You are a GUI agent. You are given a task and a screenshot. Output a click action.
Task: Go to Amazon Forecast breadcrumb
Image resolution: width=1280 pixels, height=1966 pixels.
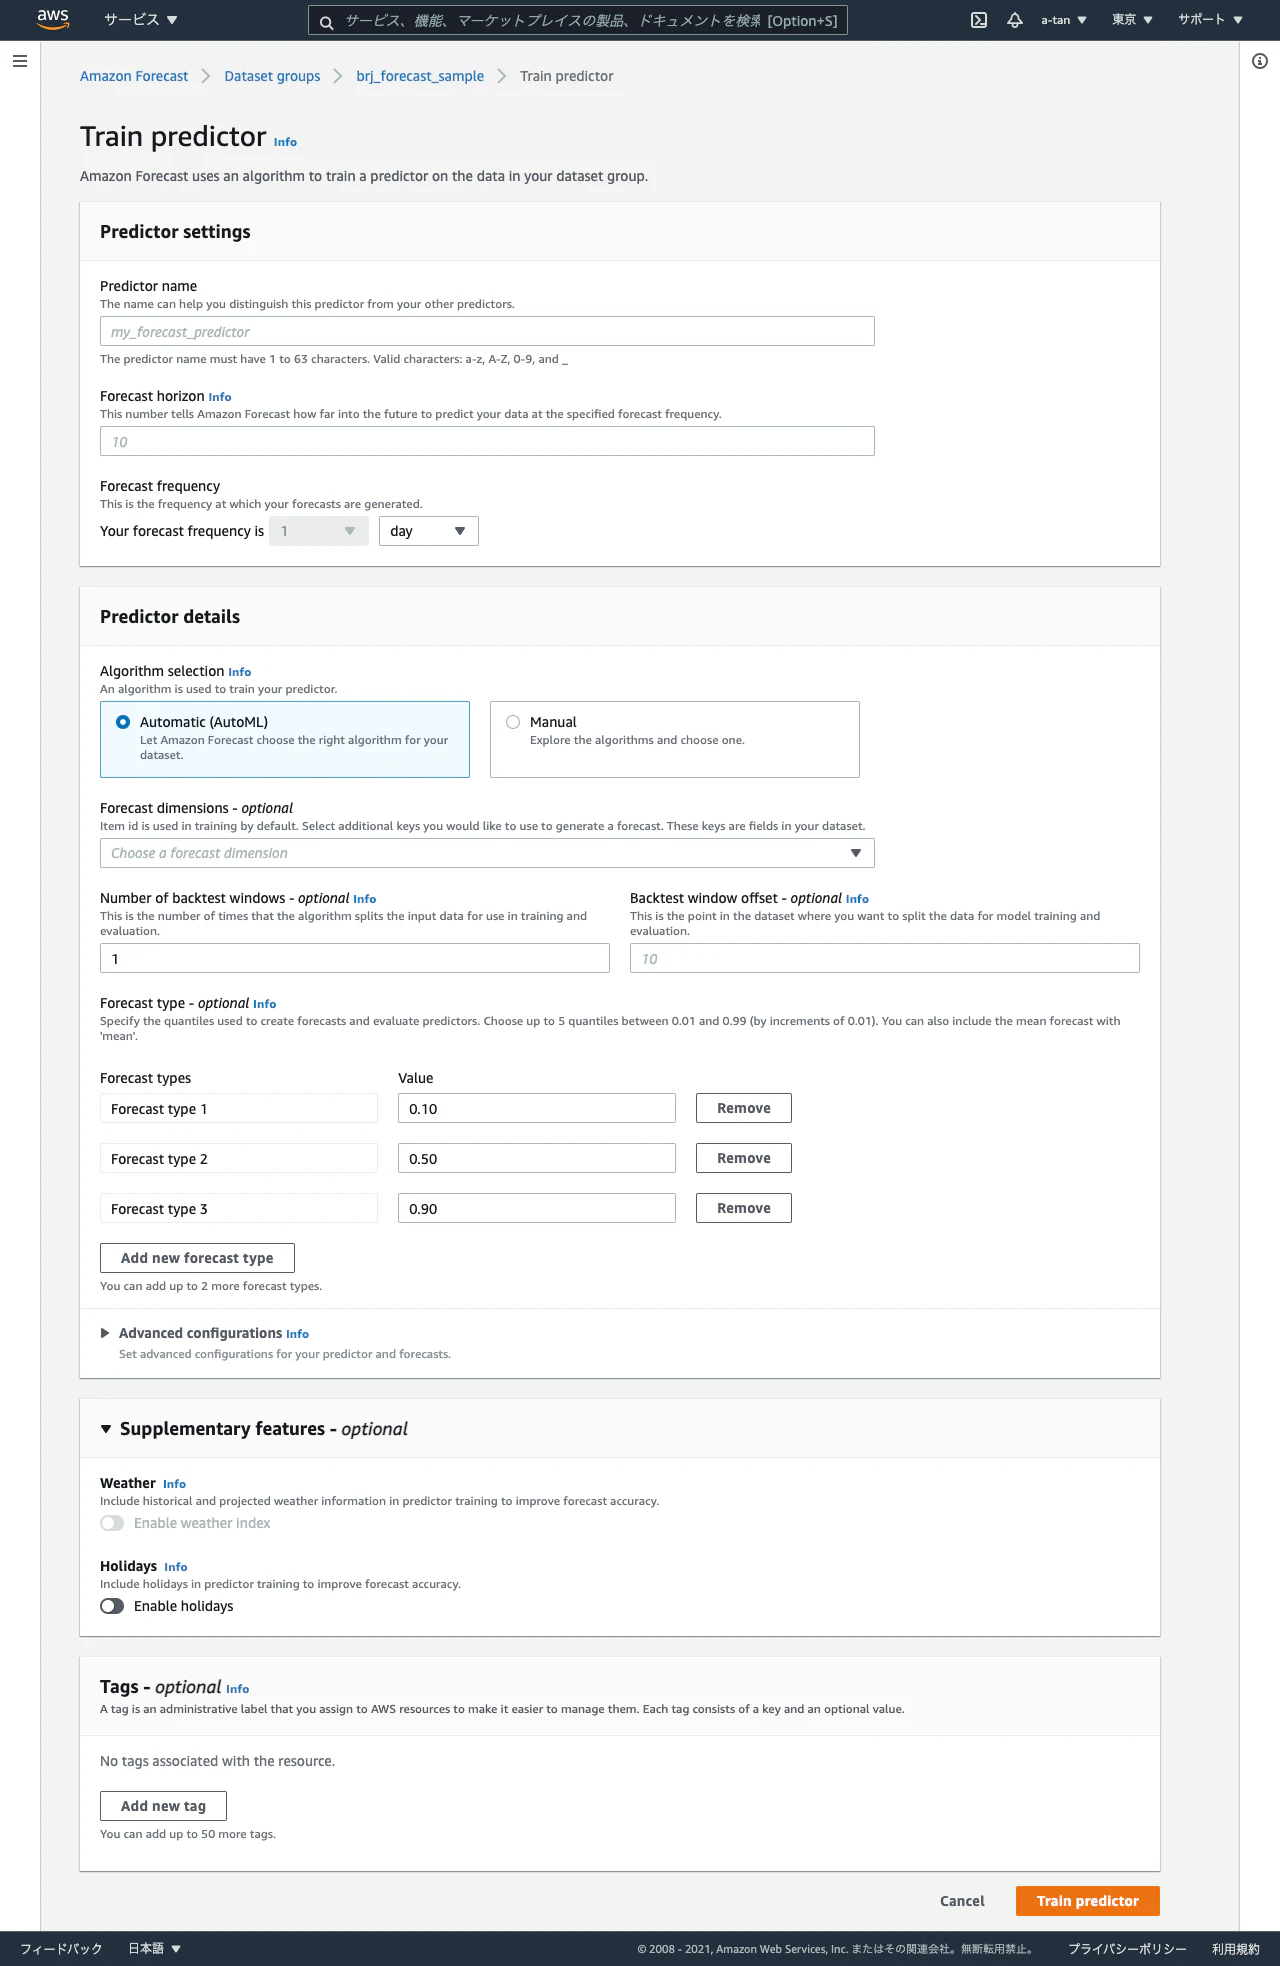click(x=134, y=76)
